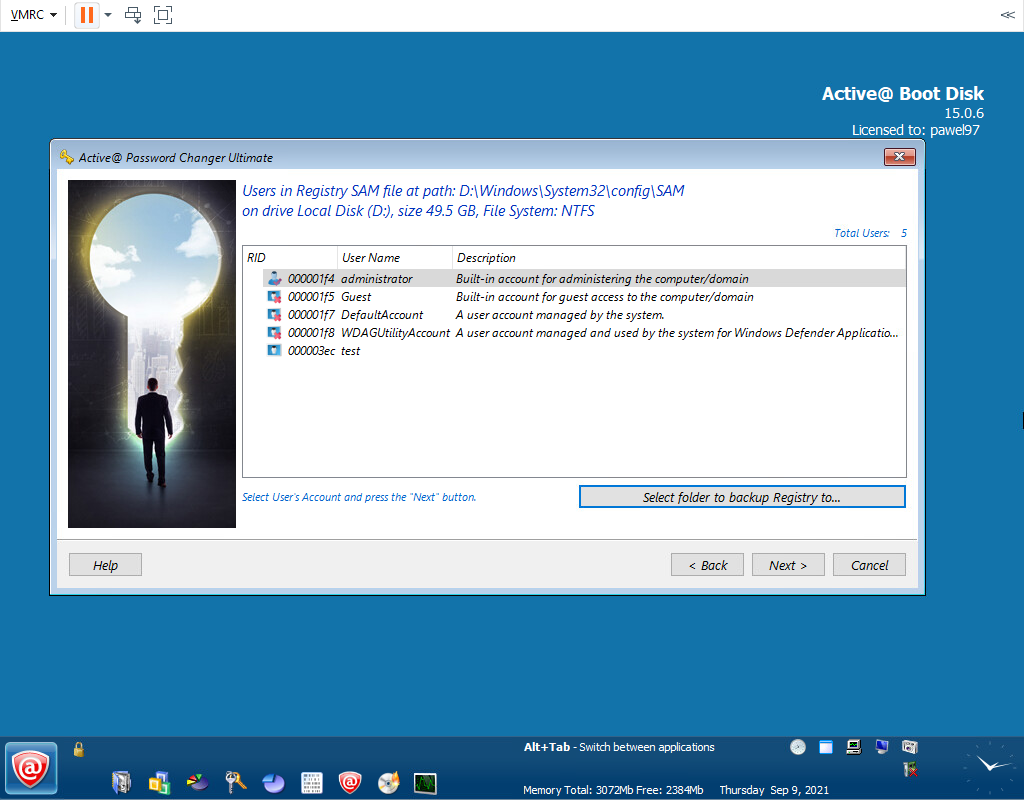Click the administrator account icon

(274, 278)
